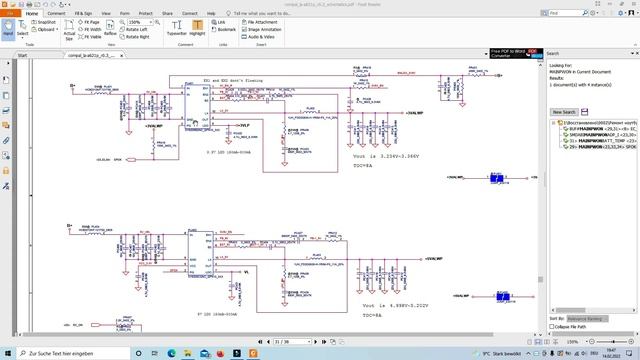Click the zoom in plus at the slider's end

pos(631,342)
